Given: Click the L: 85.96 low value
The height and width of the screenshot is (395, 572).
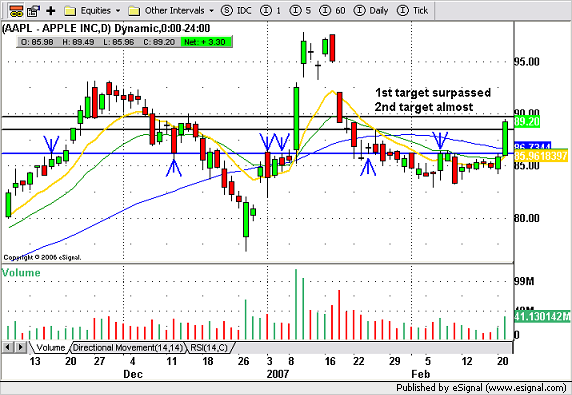Looking at the screenshot, I should (x=119, y=42).
